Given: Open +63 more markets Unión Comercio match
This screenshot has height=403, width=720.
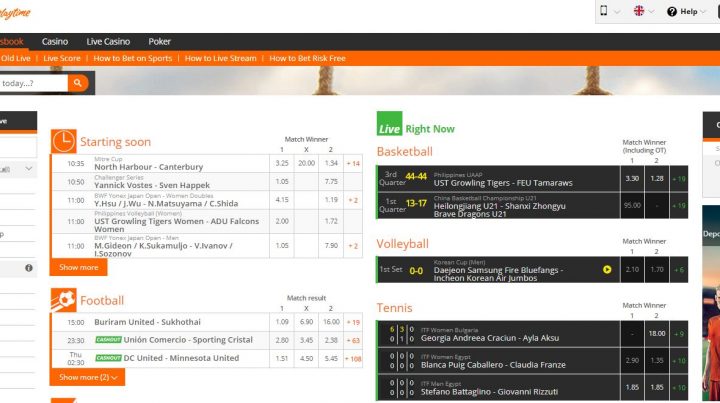Looking at the screenshot, I should 353,340.
